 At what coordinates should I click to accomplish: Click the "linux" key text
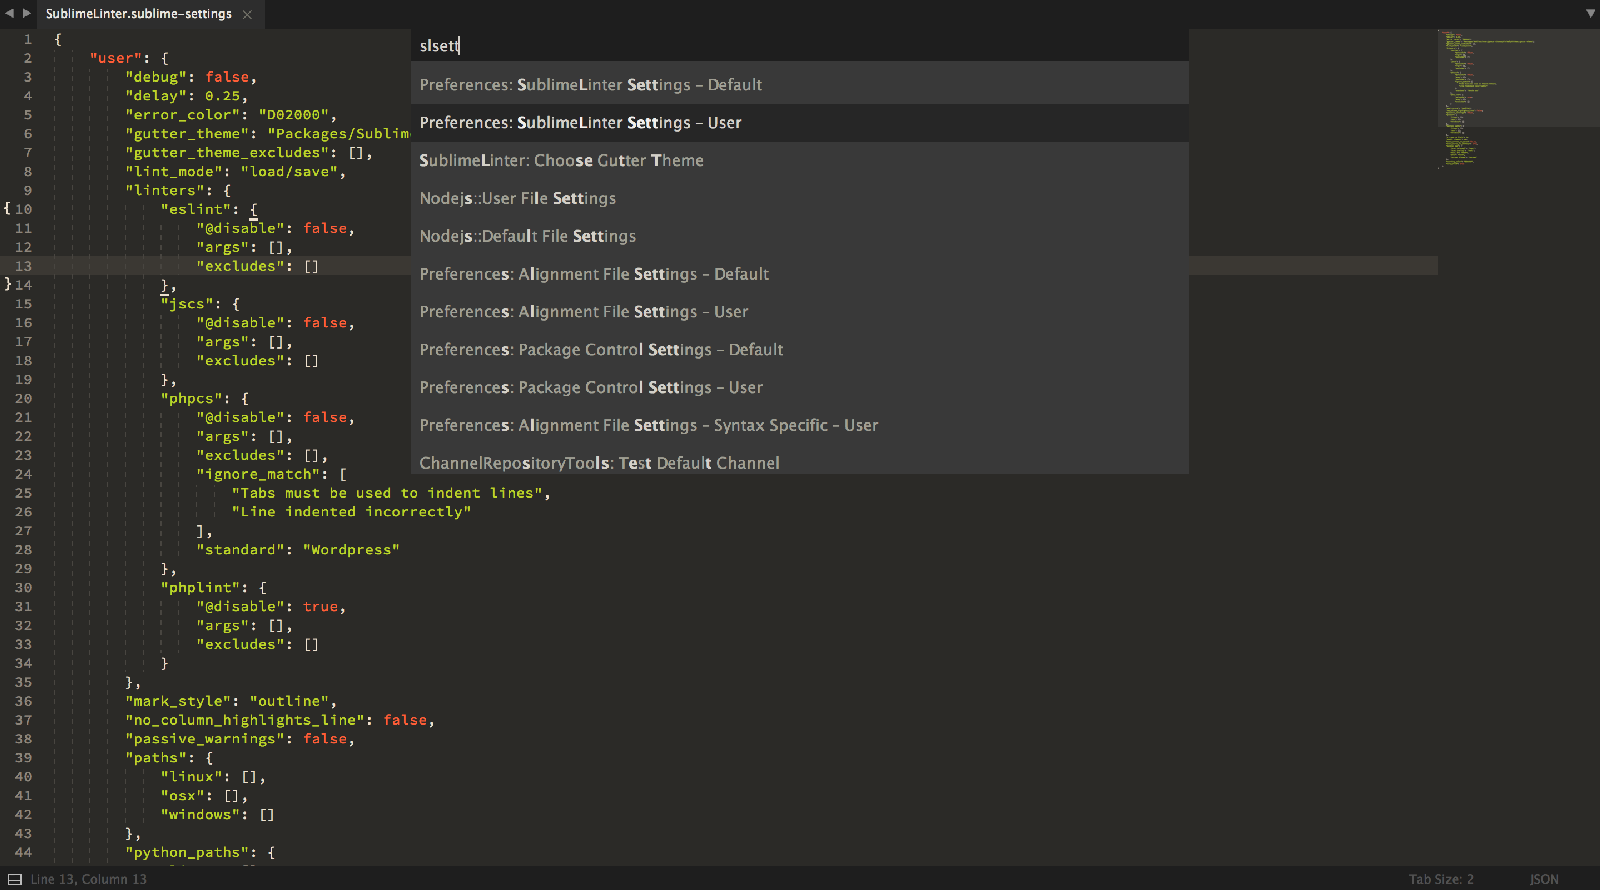(191, 777)
